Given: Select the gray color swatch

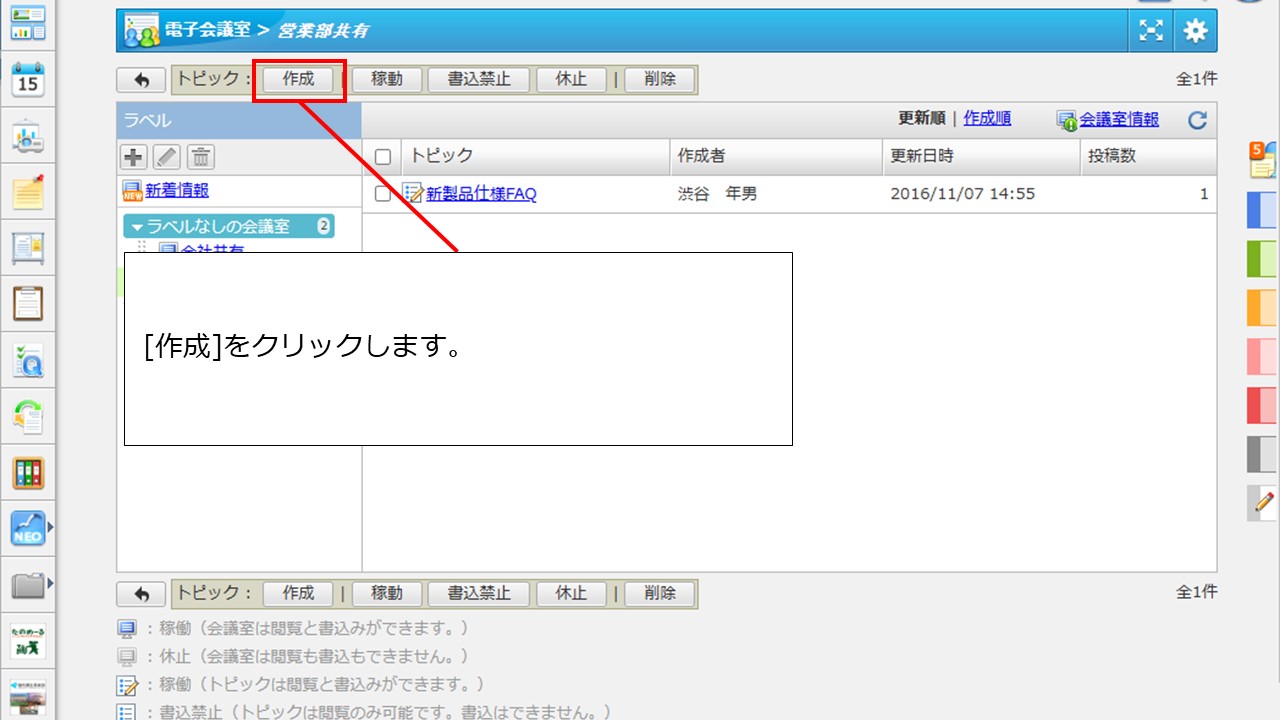Looking at the screenshot, I should [x=1262, y=455].
